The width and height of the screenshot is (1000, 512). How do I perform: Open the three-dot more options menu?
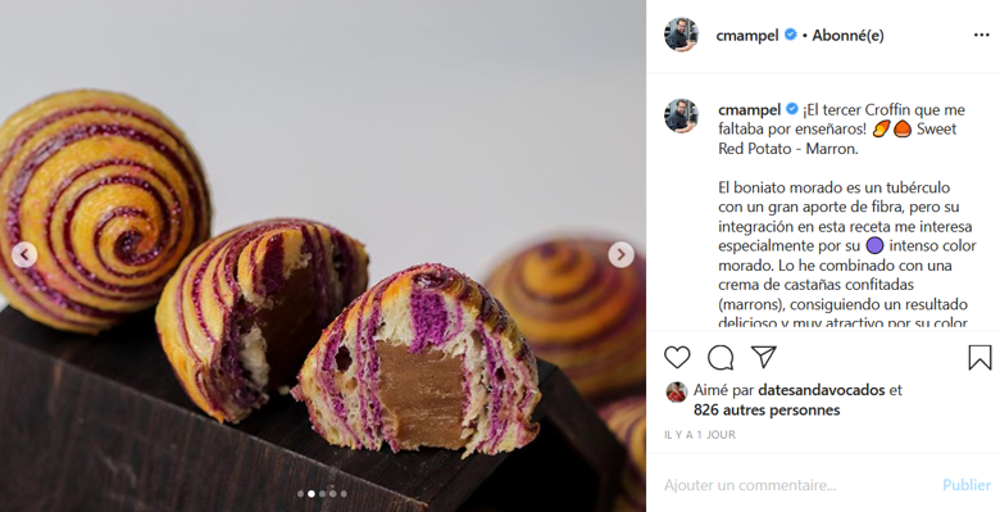982,35
